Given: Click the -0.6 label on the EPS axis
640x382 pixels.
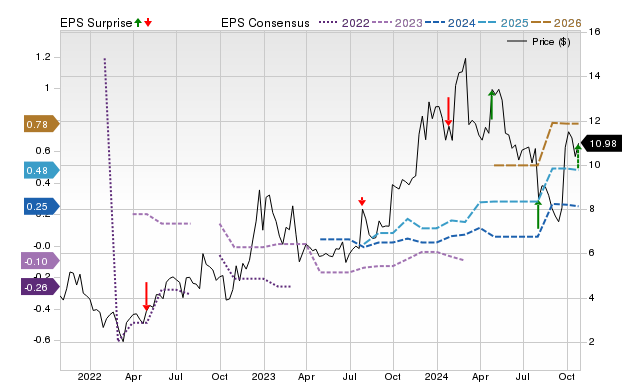Looking at the screenshot, I should tap(42, 340).
